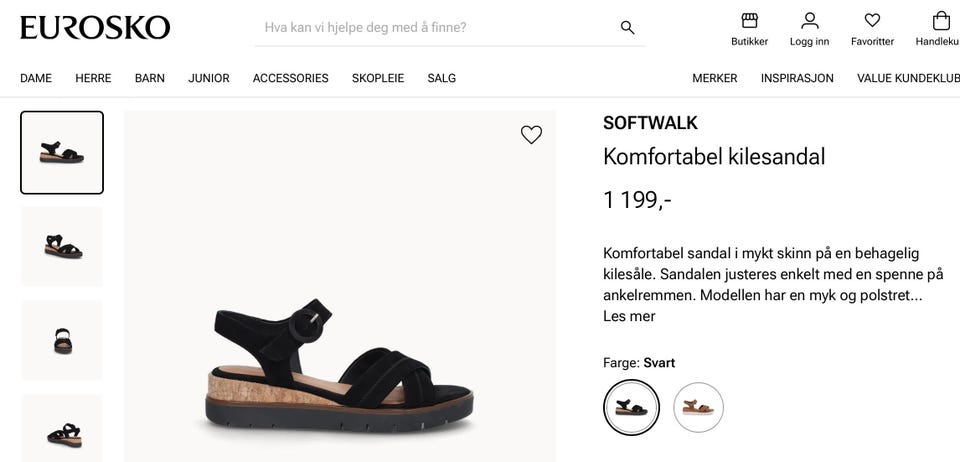960x462 pixels.
Task: Select the third sandal thumbnail image
Action: (62, 340)
